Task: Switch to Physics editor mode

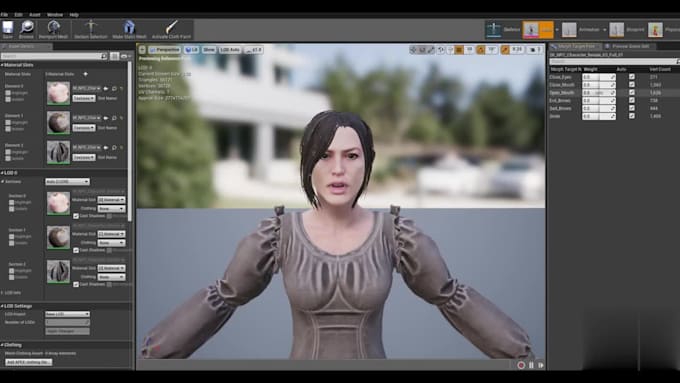Action: [x=664, y=29]
